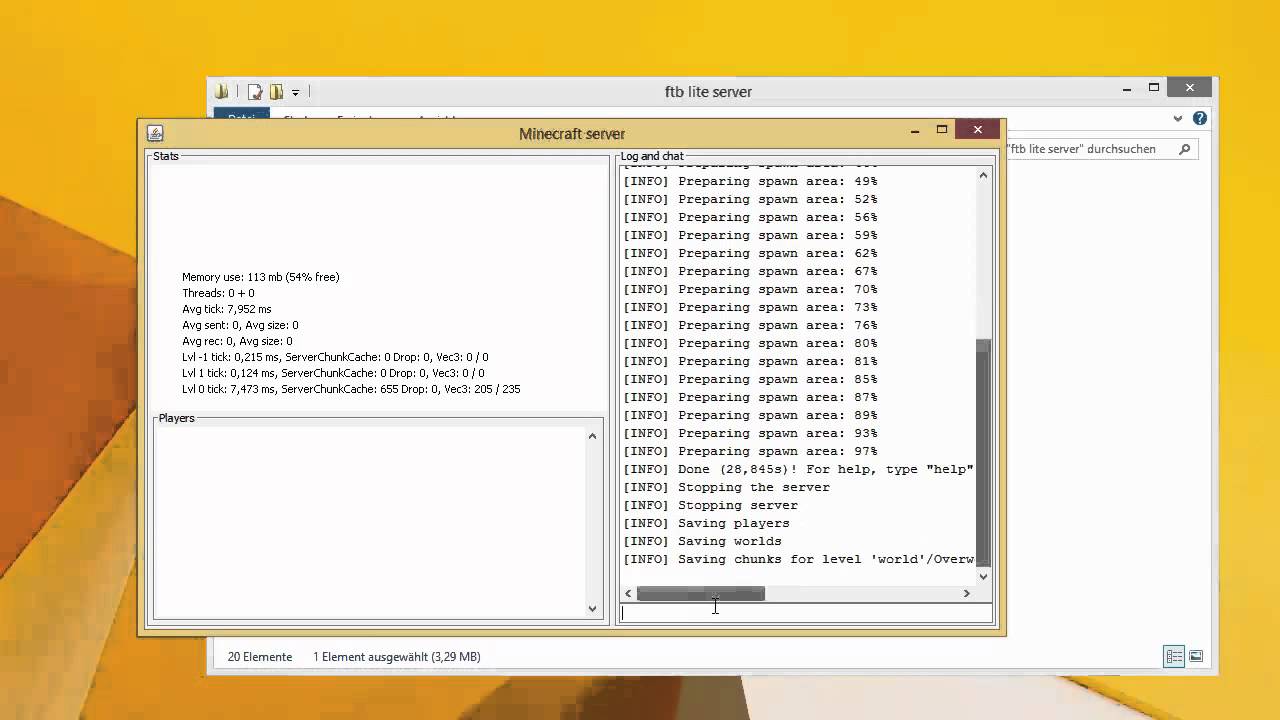Click the log vertical scrollbar down arrow
The height and width of the screenshot is (720, 1280).
pyautogui.click(x=983, y=576)
